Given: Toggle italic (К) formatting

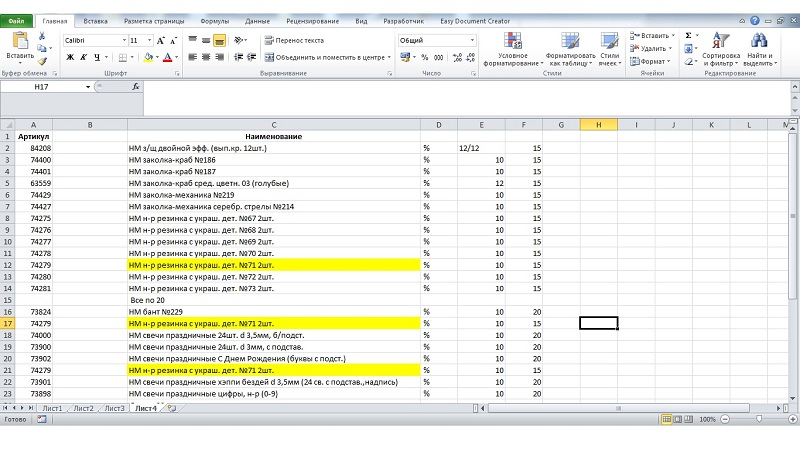Looking at the screenshot, I should click(83, 57).
